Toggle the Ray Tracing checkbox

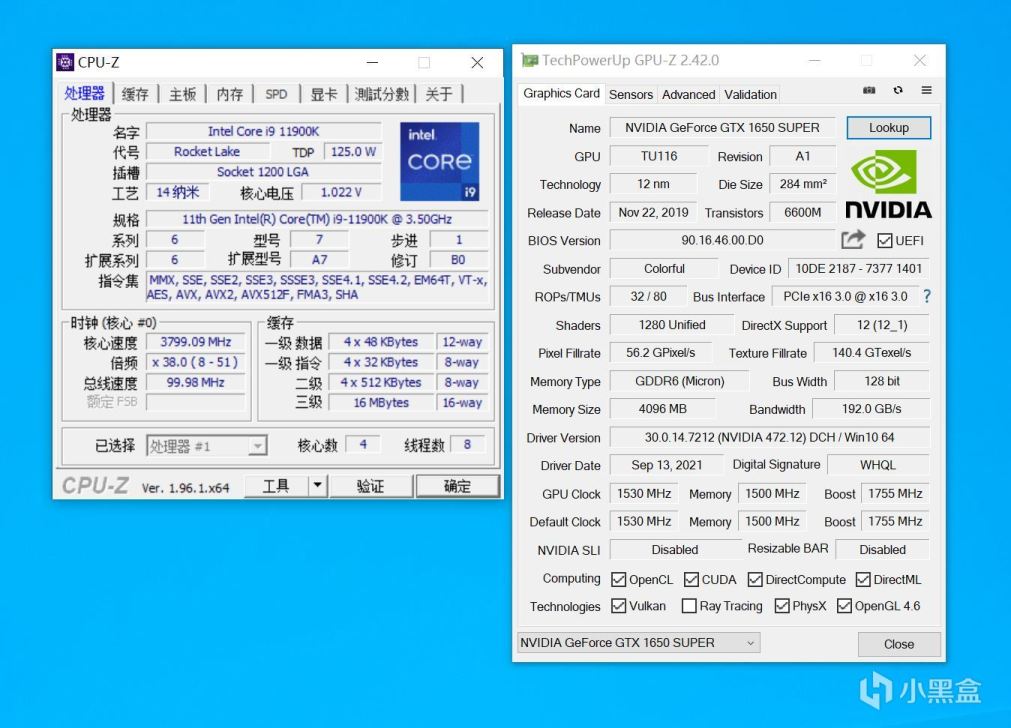pyautogui.click(x=689, y=606)
